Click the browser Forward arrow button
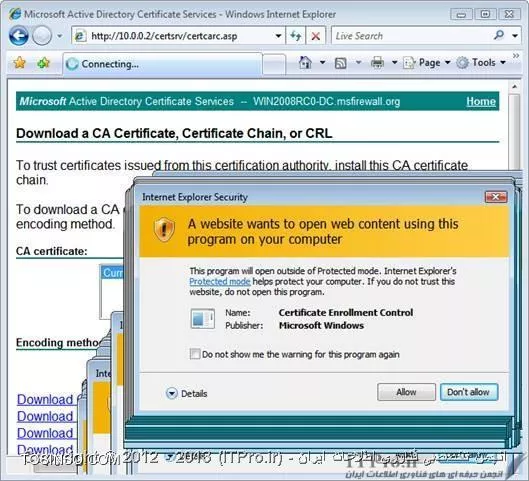 42,36
